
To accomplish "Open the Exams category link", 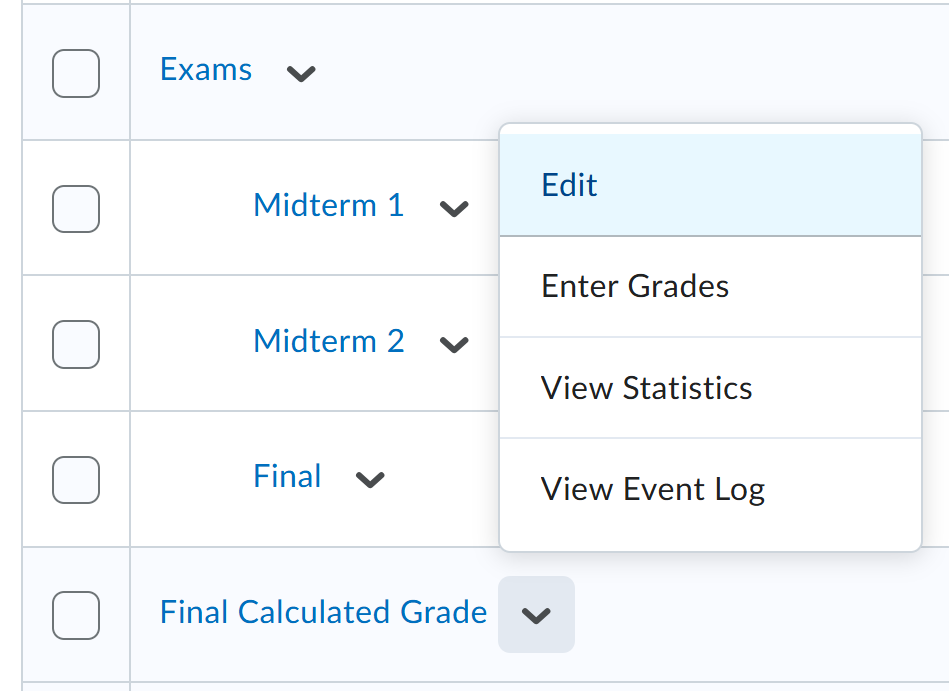I will [x=206, y=70].
